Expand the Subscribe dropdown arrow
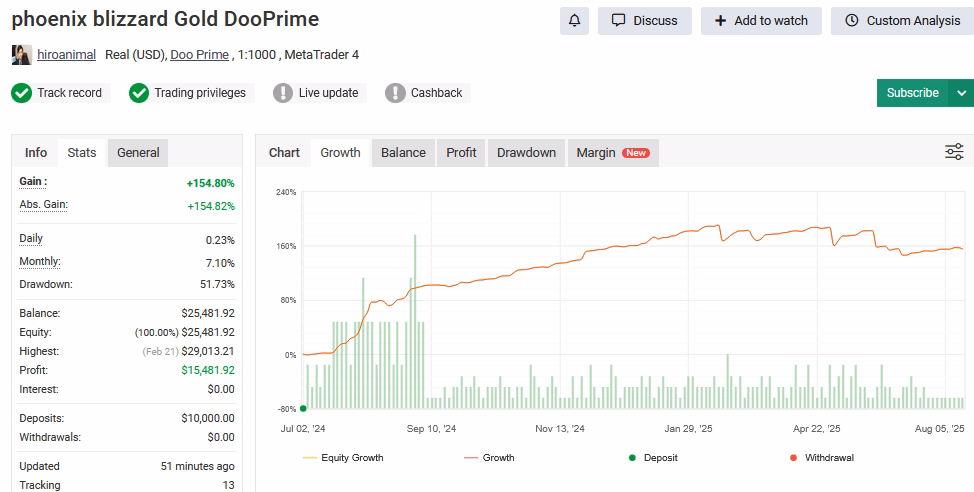Viewport: 974px width, 492px height. click(961, 93)
